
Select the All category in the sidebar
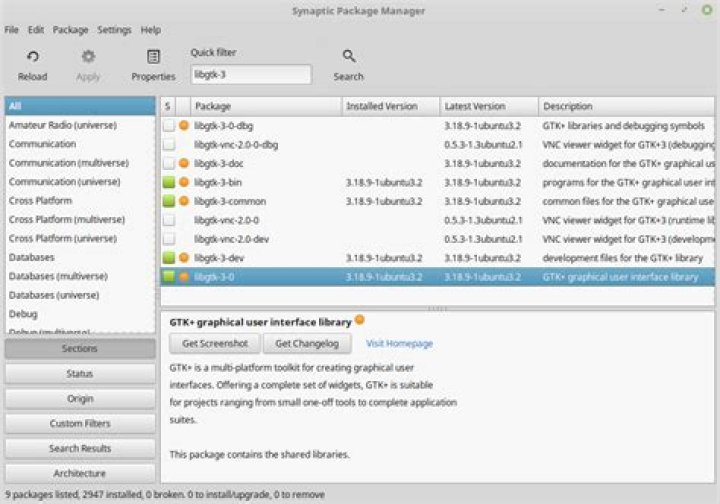pos(80,106)
